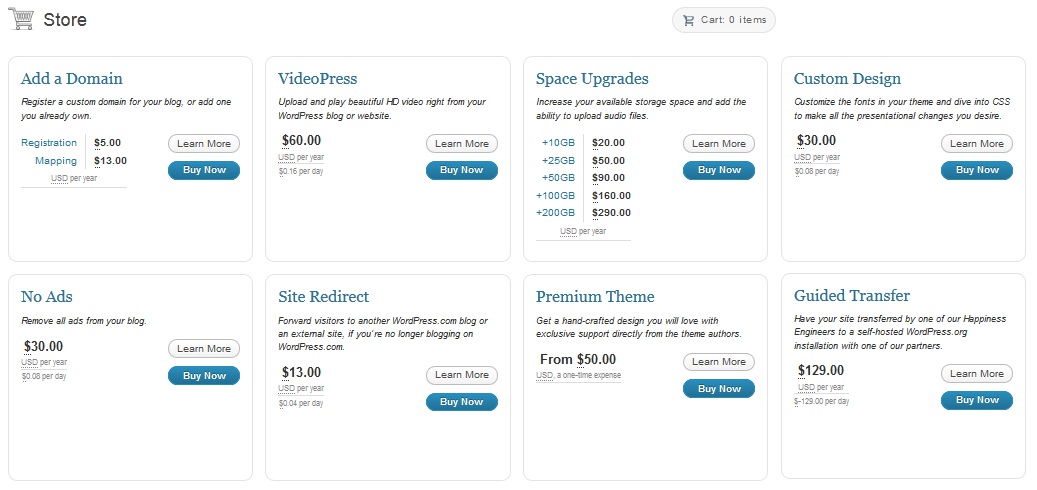Open the Cart: 0 items button
The image size is (1037, 490).
coord(724,20)
